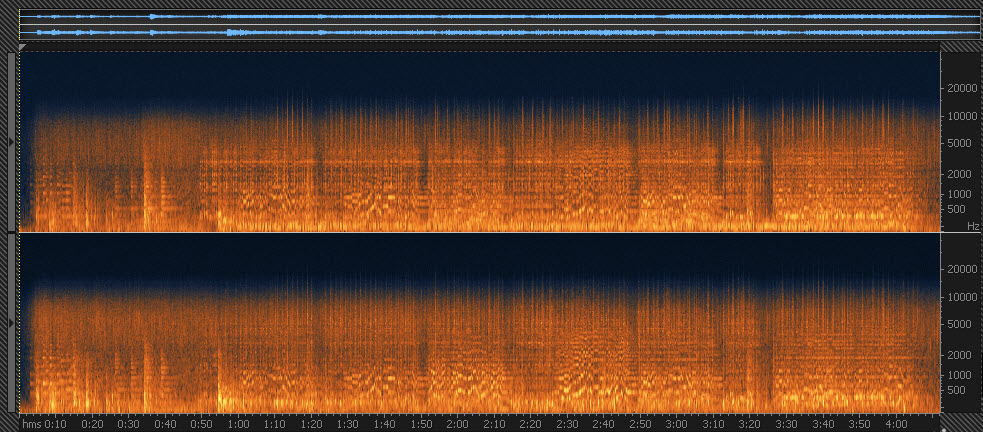Viewport: 983px width, 432px height.
Task: Click the bottom waveform in overview strip
Action: (x=498, y=32)
